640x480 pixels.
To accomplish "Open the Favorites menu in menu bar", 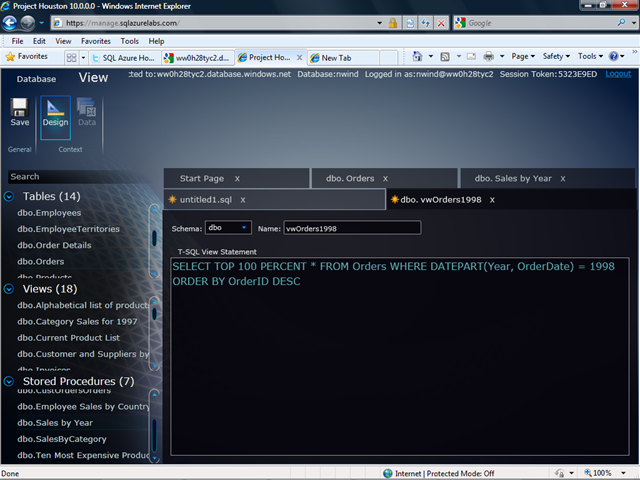I will point(96,41).
